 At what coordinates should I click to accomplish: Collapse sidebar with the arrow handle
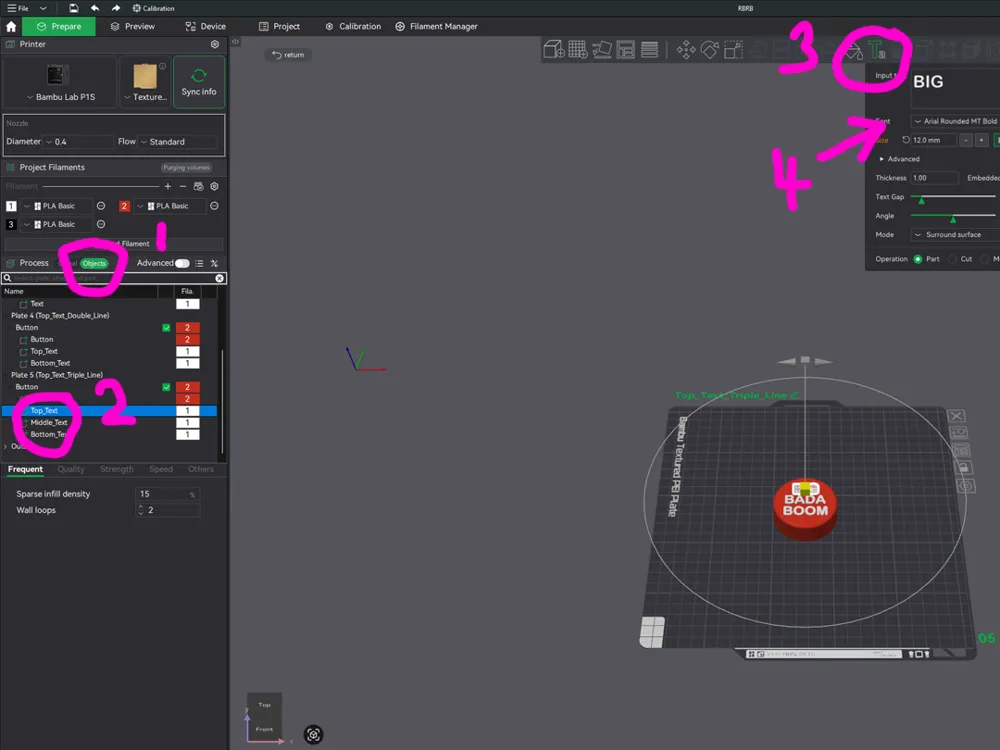click(235, 41)
